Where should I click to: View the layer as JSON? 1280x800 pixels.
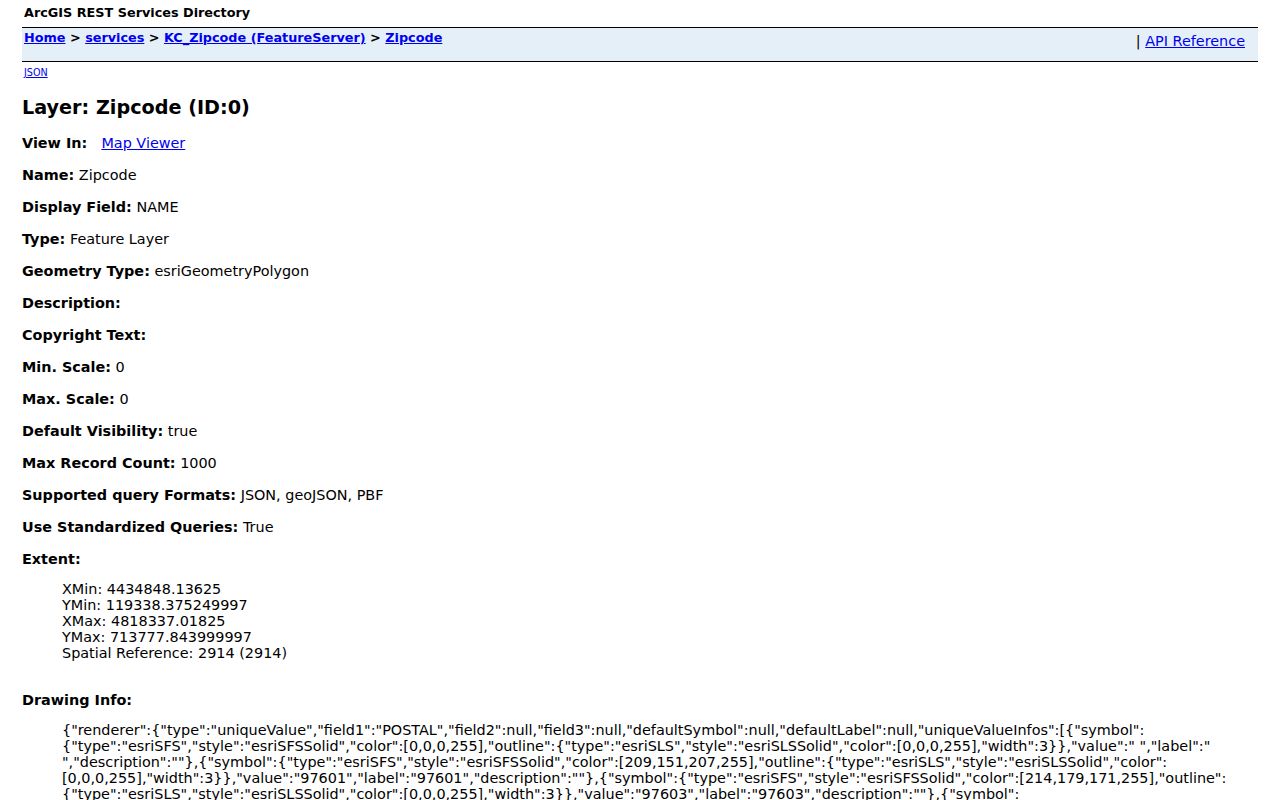click(x=35, y=72)
